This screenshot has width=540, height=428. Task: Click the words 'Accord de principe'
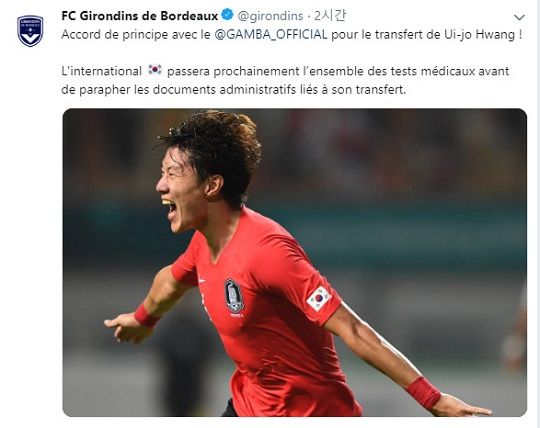(x=110, y=34)
